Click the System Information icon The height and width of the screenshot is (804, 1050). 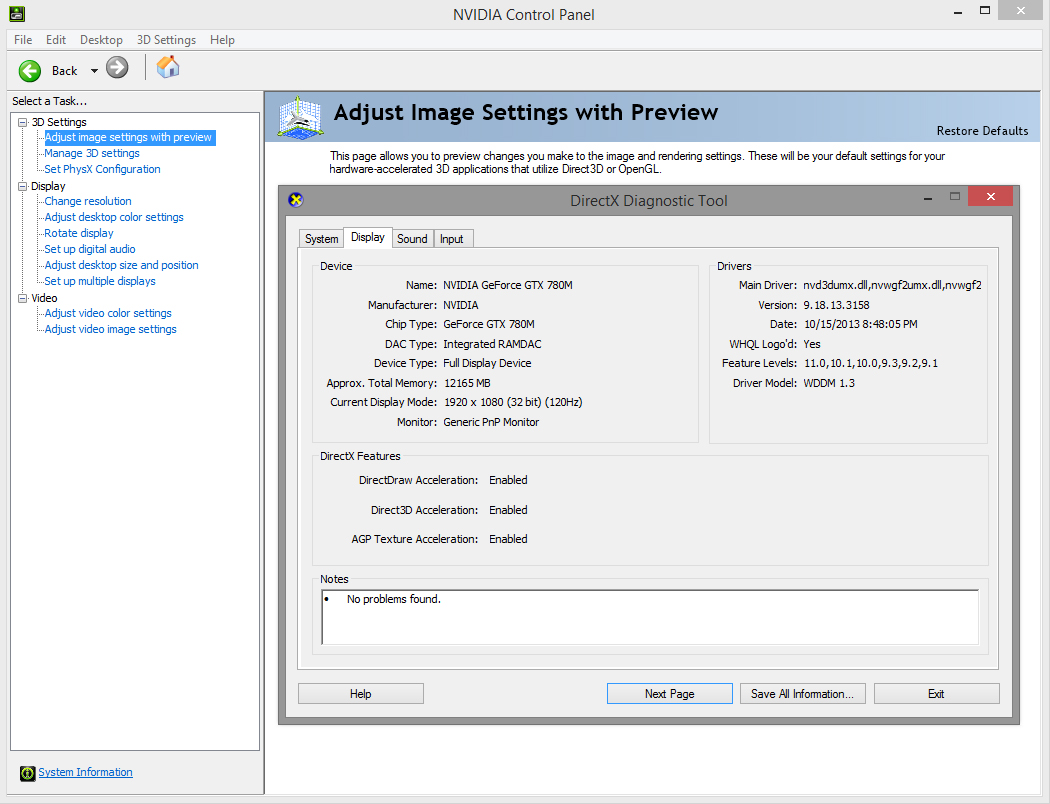pos(27,773)
